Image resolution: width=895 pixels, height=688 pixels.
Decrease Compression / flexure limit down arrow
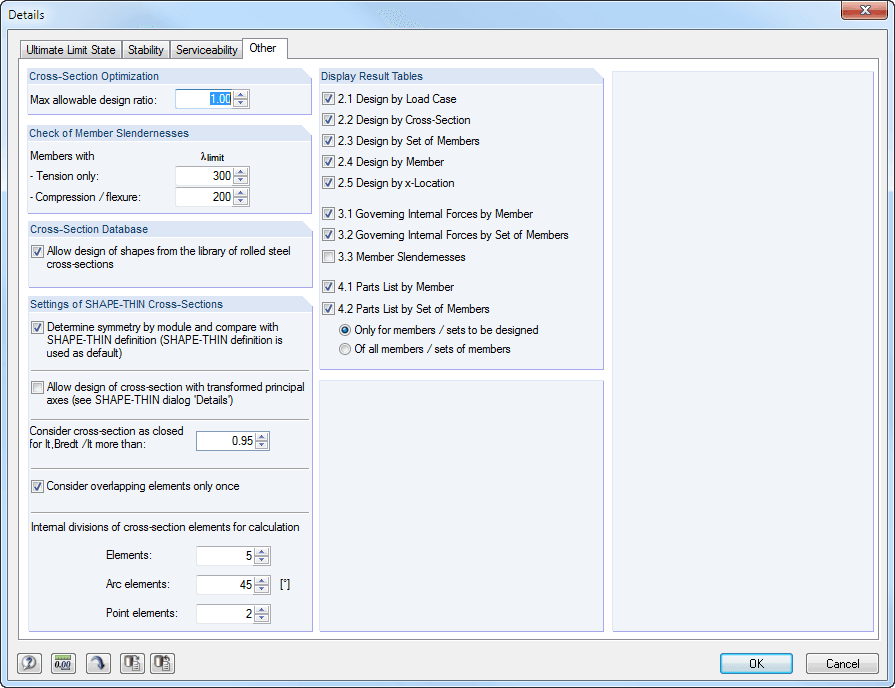tap(241, 201)
